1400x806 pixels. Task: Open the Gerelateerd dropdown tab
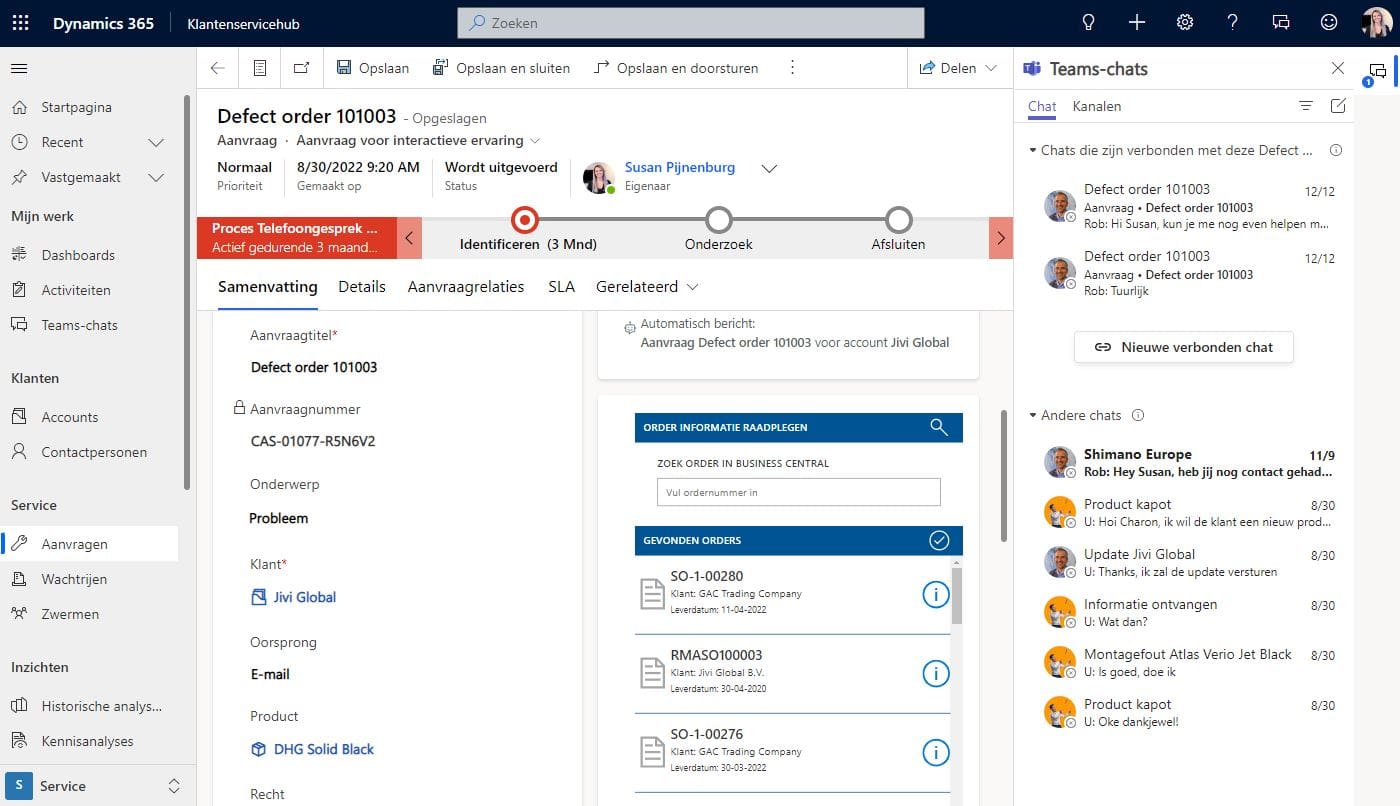click(646, 287)
